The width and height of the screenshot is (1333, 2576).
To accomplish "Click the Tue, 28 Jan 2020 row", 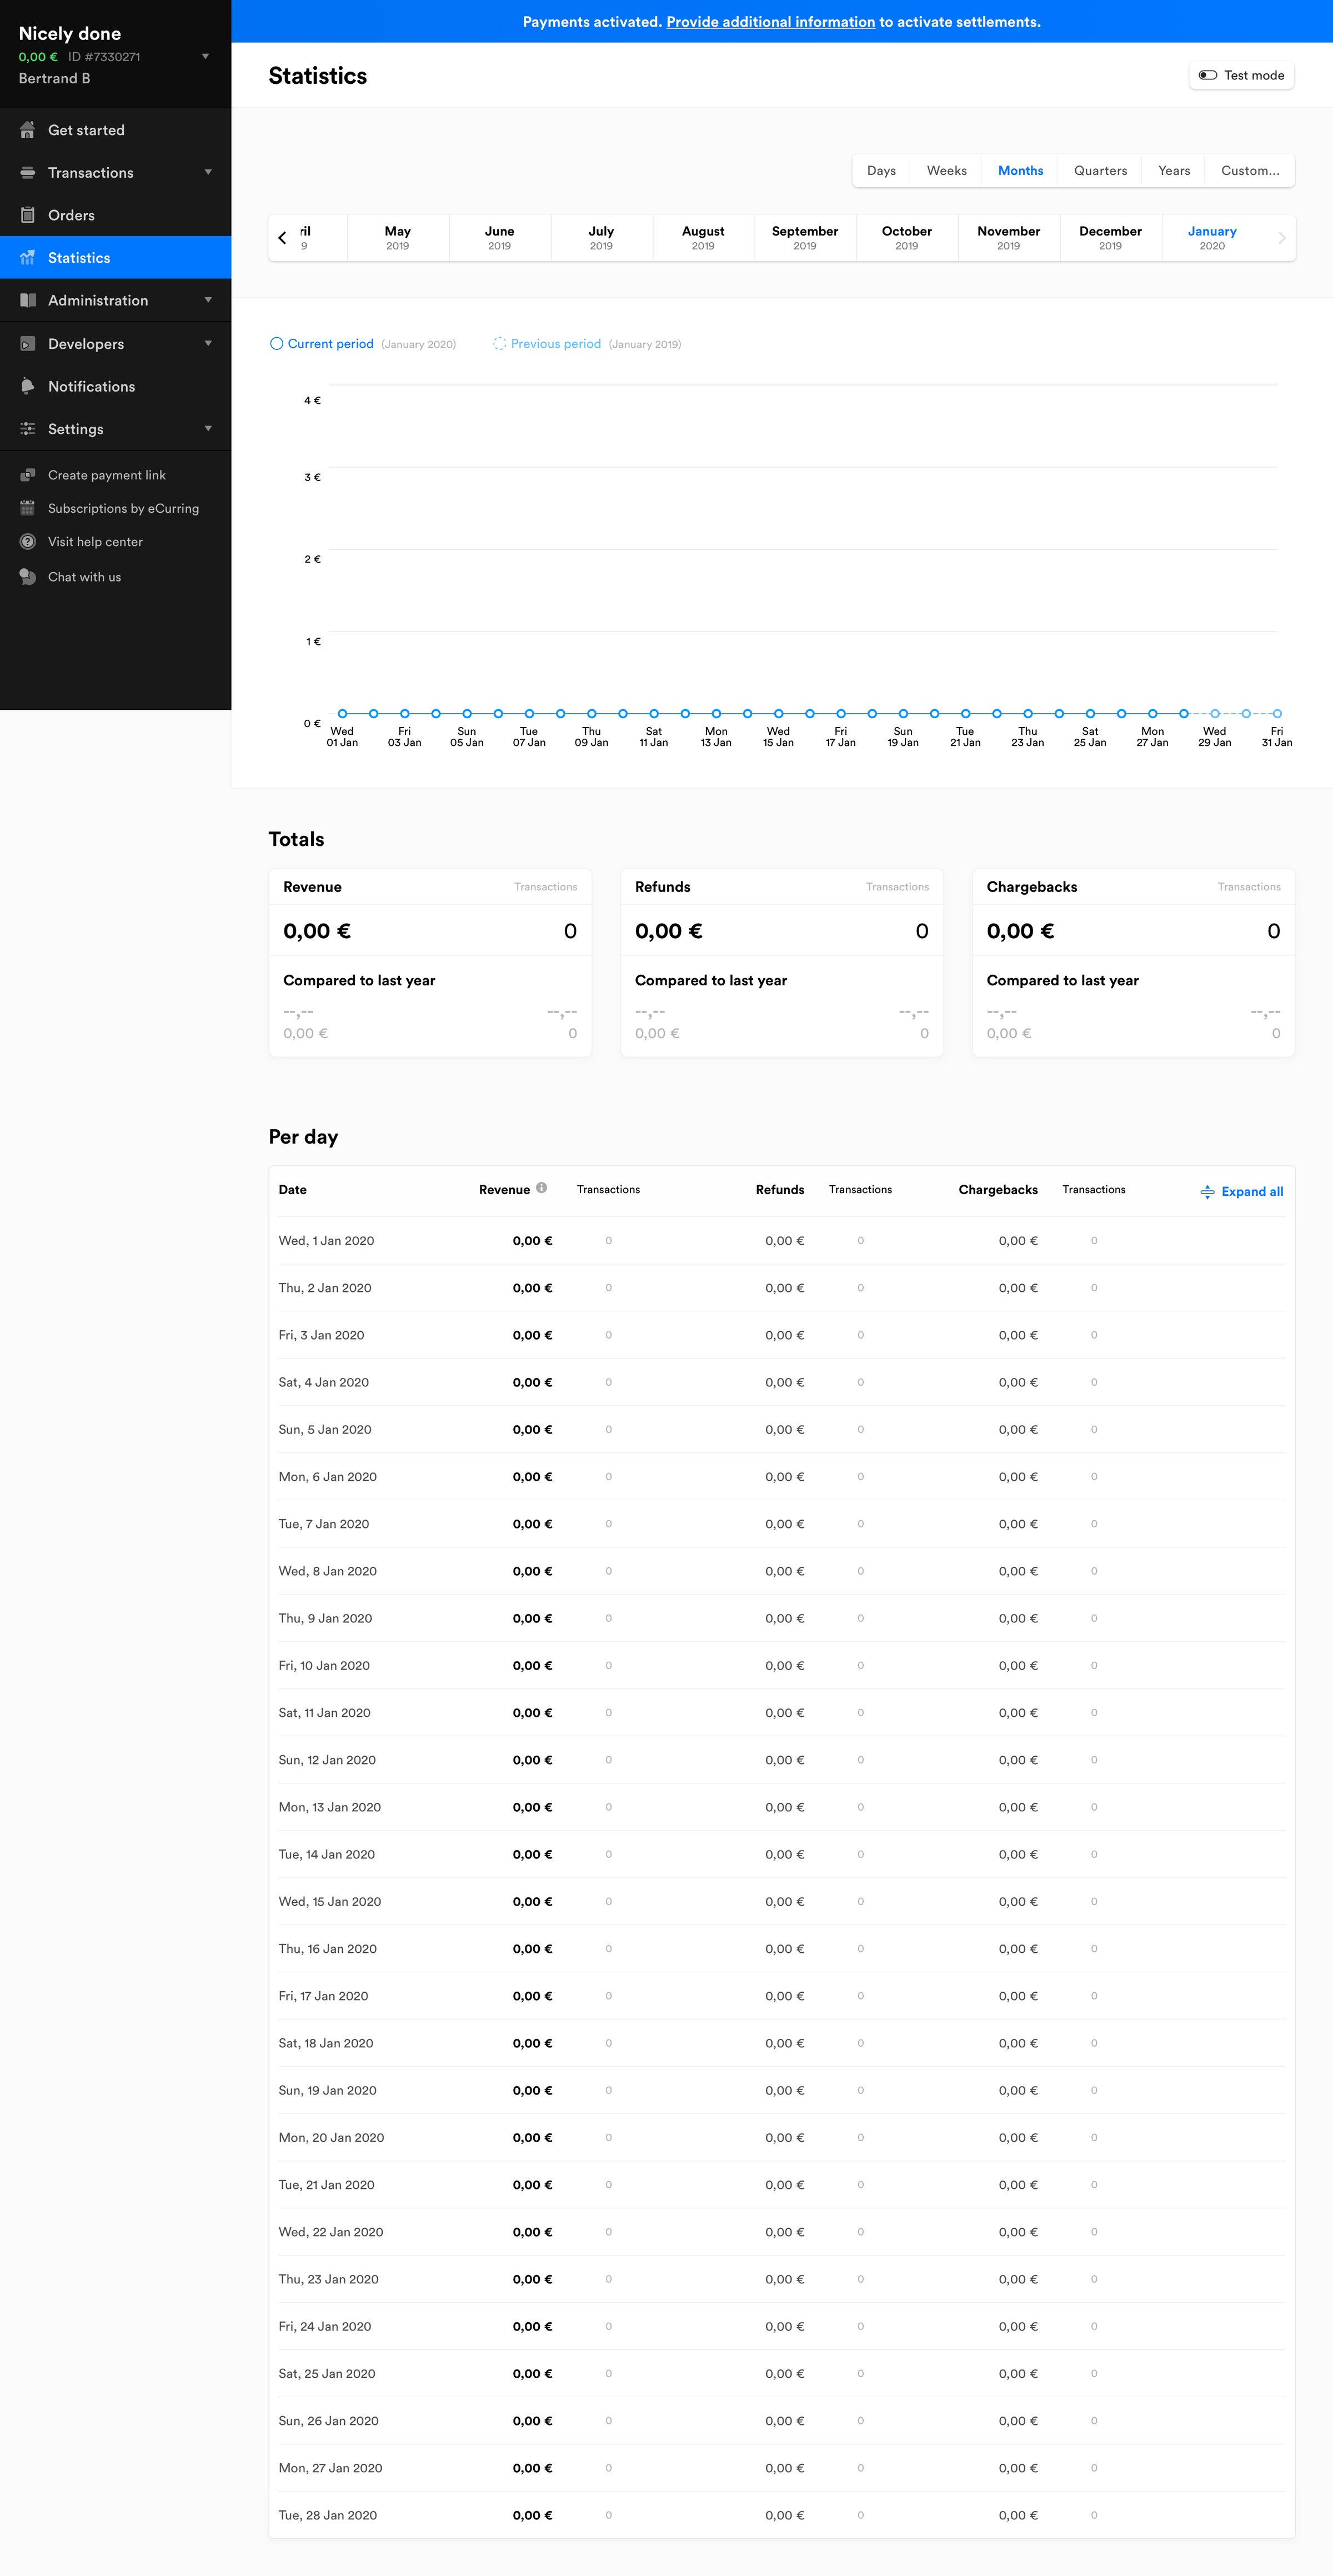I will pos(782,2515).
